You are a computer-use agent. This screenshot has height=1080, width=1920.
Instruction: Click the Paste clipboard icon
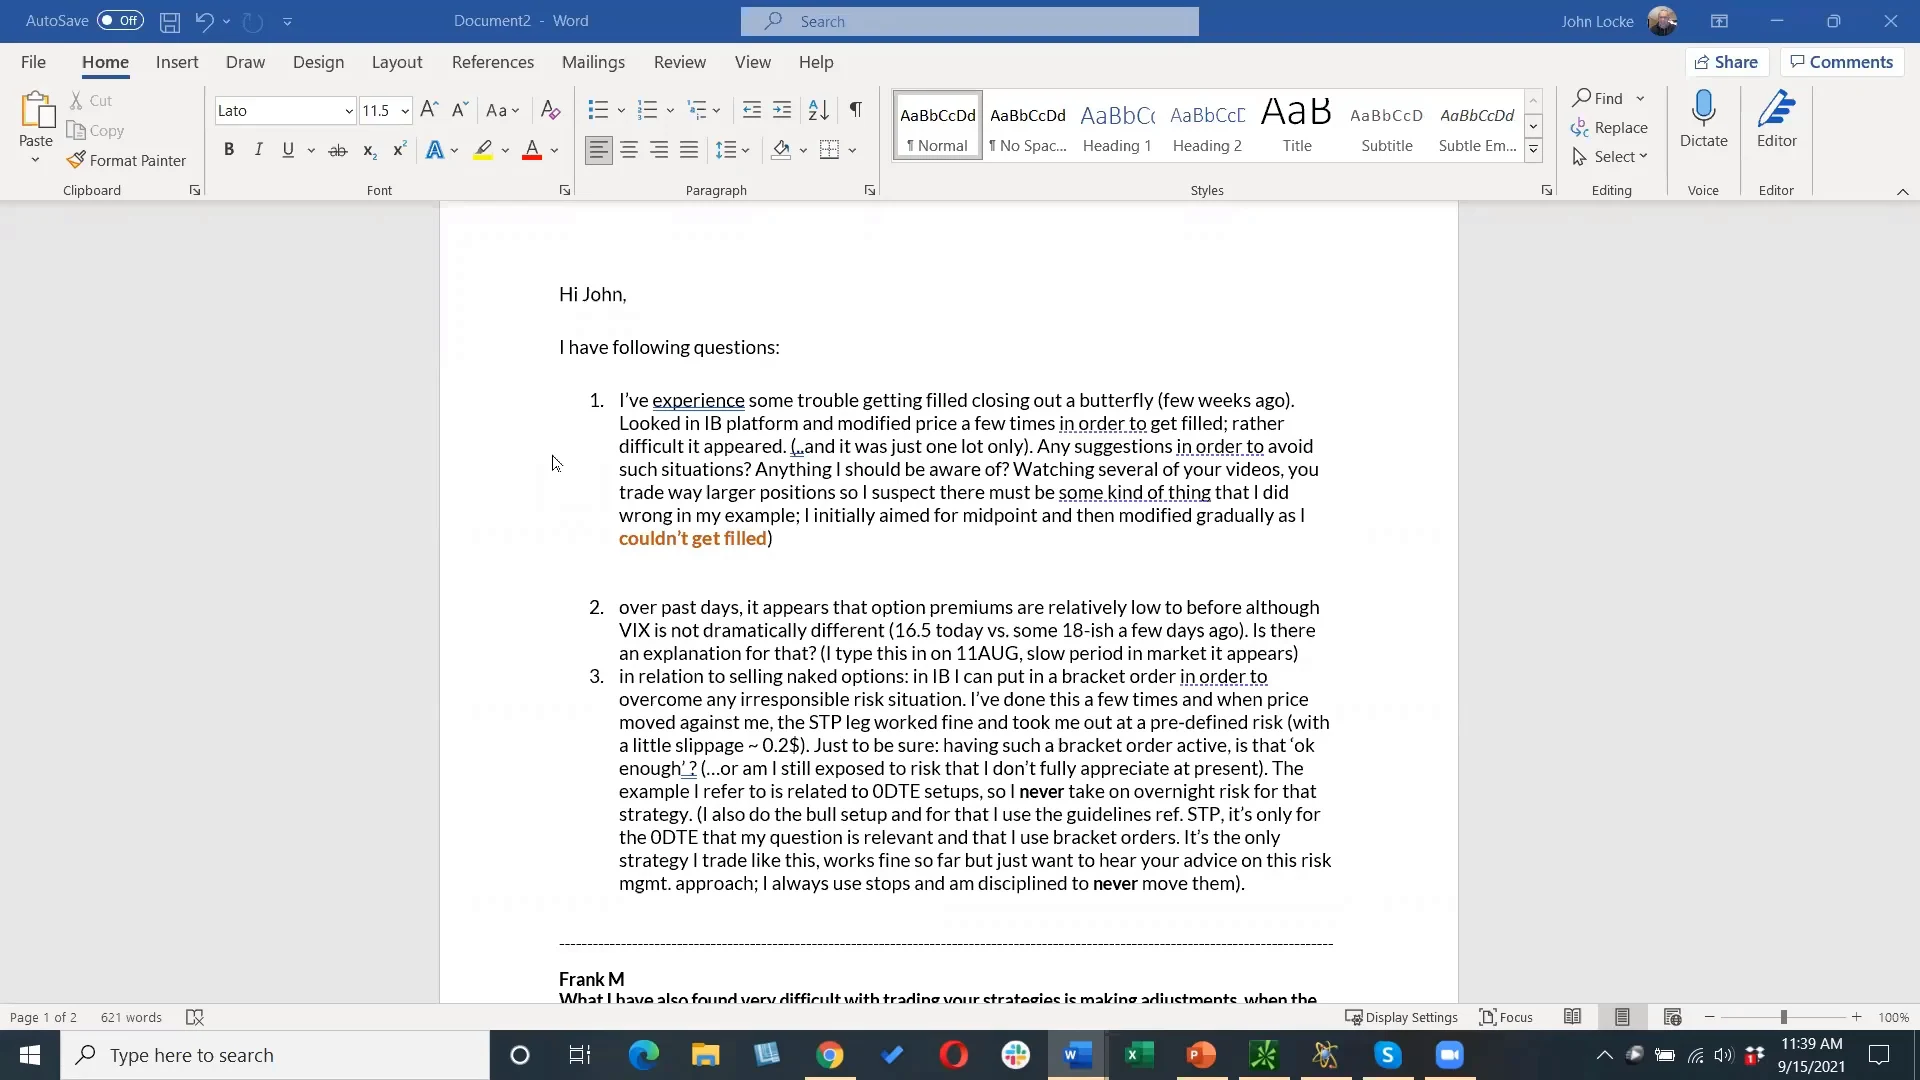(36, 111)
